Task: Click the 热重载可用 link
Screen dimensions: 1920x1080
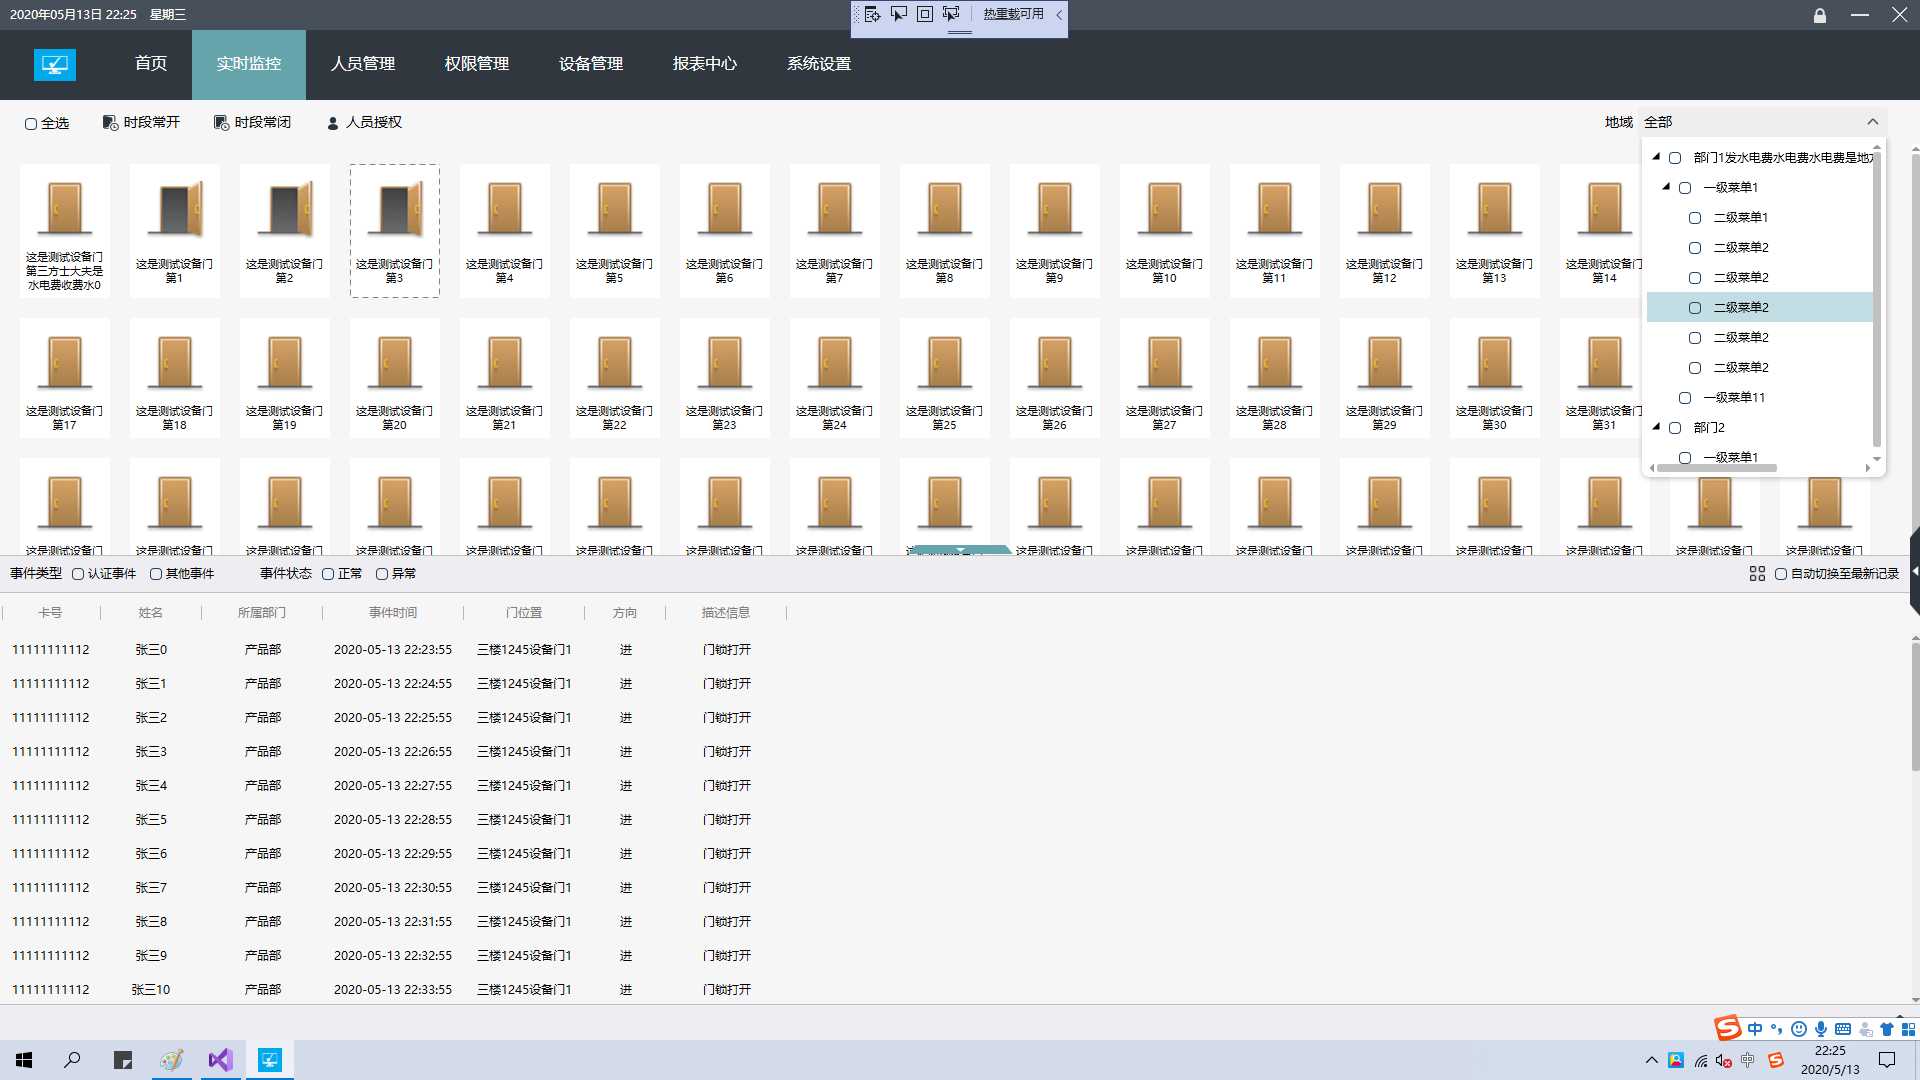Action: [1013, 14]
